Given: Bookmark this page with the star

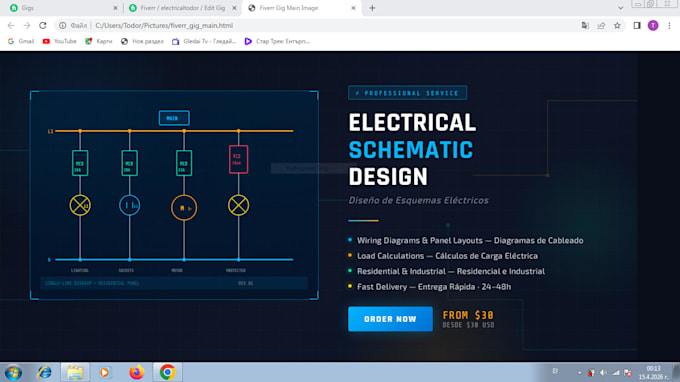Looking at the screenshot, I should [617, 26].
